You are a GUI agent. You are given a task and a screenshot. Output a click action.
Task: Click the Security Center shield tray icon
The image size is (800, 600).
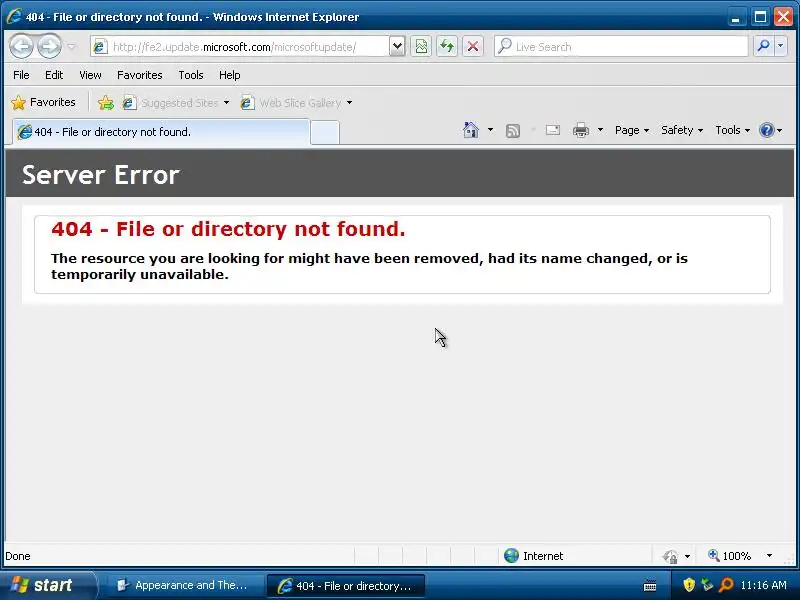pyautogui.click(x=689, y=585)
